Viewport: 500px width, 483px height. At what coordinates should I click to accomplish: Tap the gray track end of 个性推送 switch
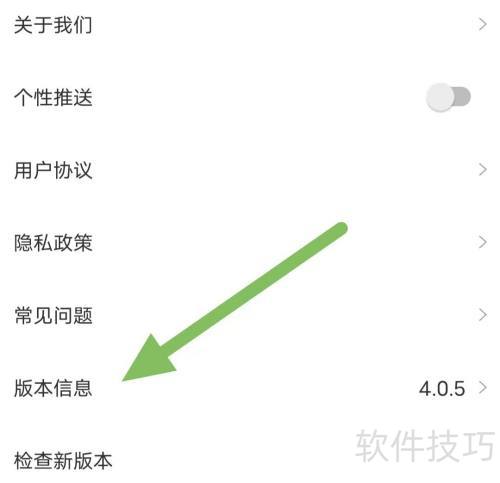point(464,97)
